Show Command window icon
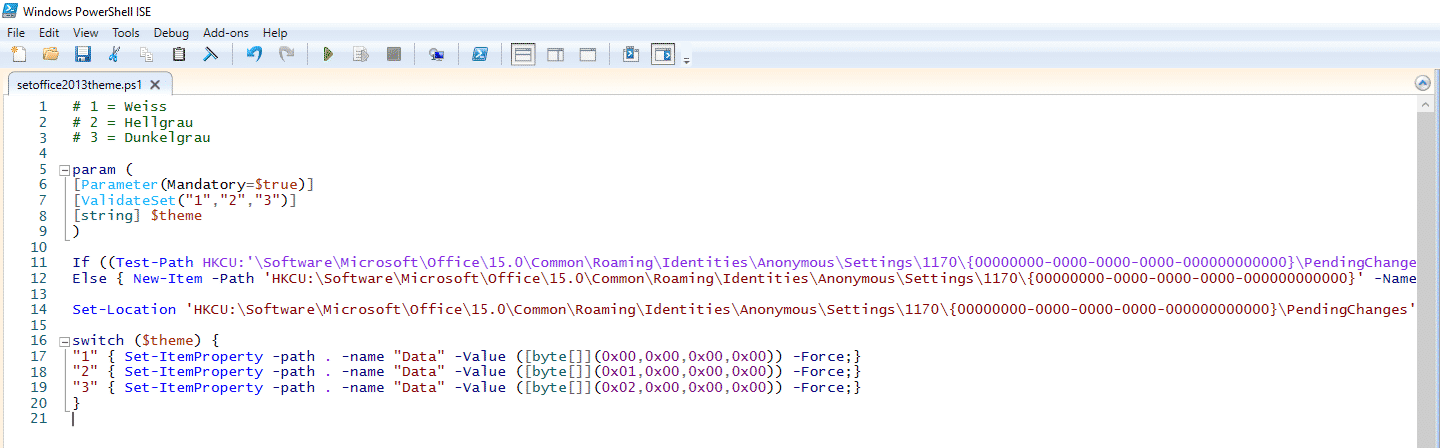The image size is (1440, 448). pyautogui.click(x=631, y=54)
